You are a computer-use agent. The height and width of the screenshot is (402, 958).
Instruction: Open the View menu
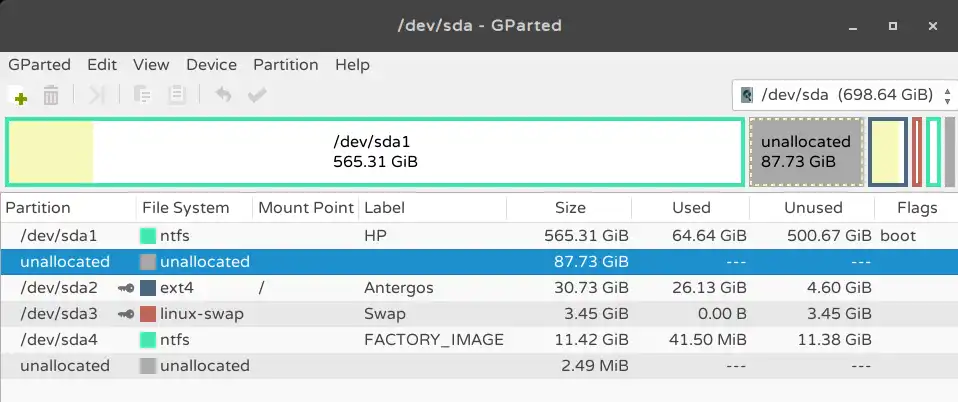(151, 65)
